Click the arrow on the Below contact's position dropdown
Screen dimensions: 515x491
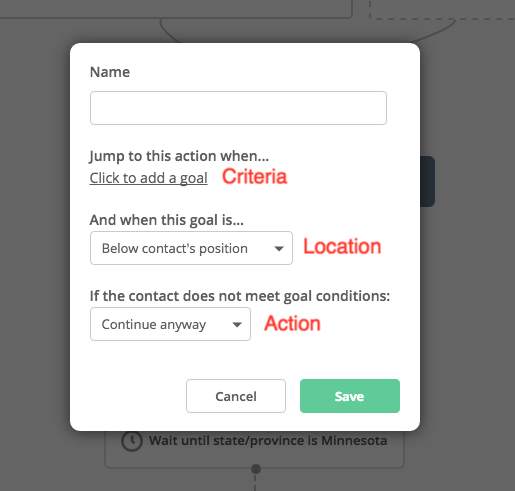(x=279, y=249)
